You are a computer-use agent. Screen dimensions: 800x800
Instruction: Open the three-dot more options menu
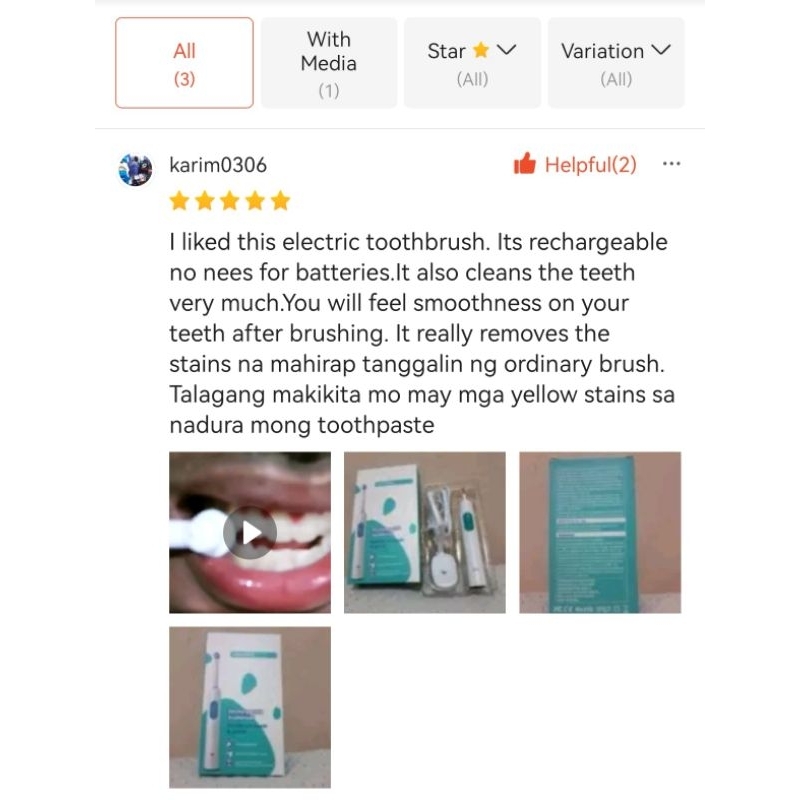(671, 164)
